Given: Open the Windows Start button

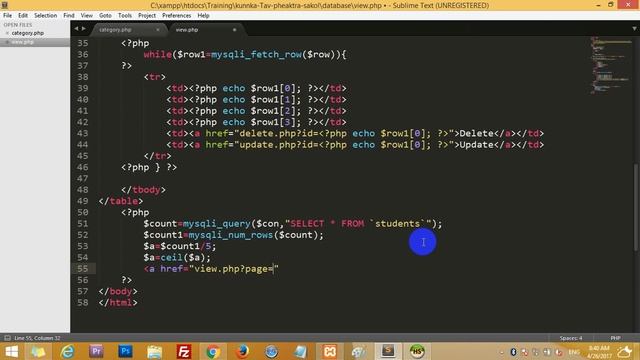Looking at the screenshot, I should pos(11,351).
